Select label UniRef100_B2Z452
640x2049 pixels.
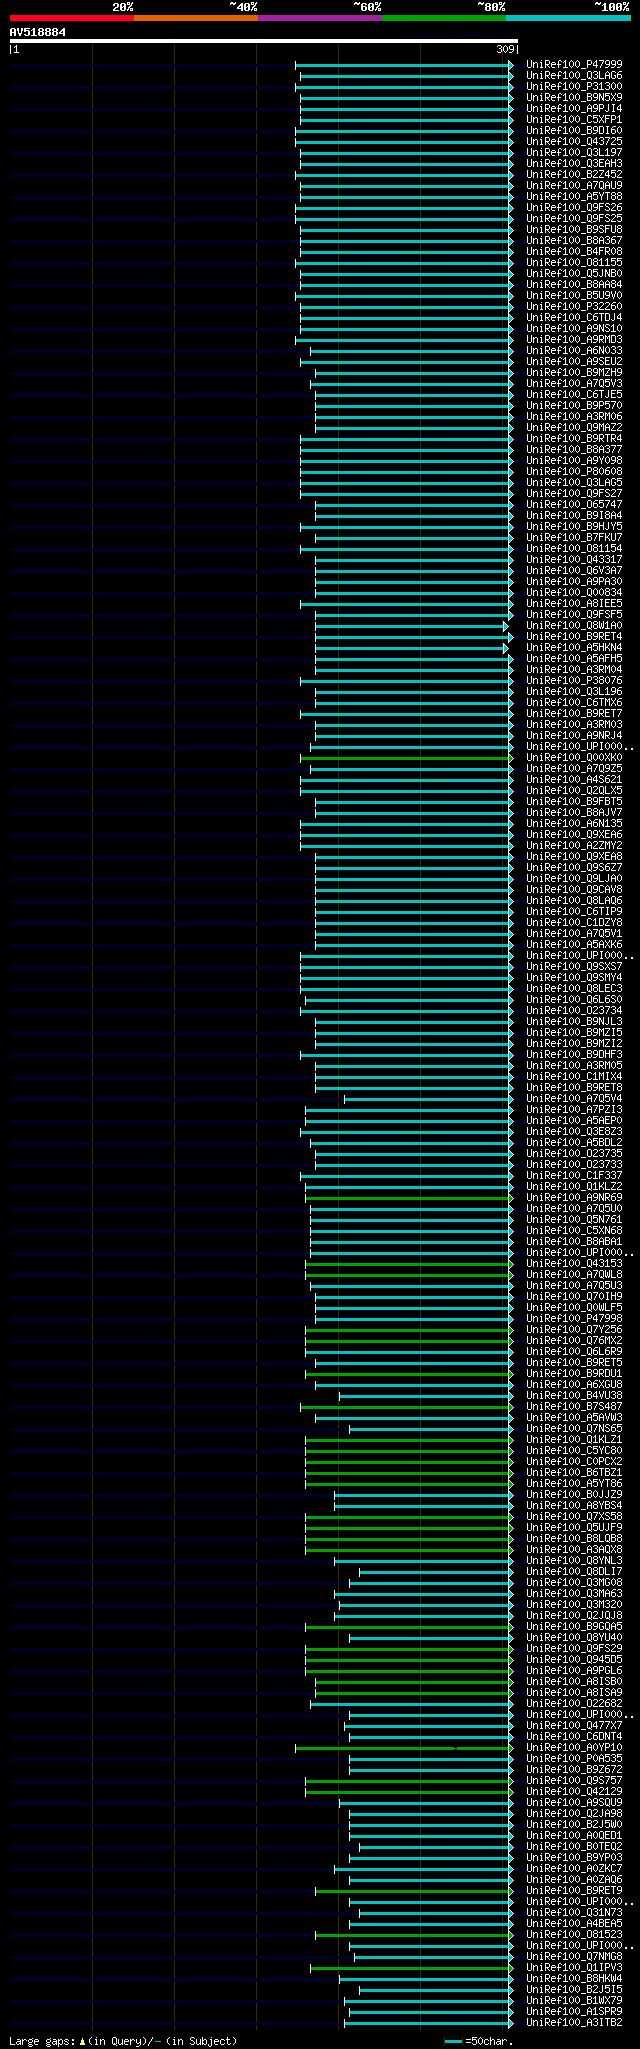click(574, 174)
